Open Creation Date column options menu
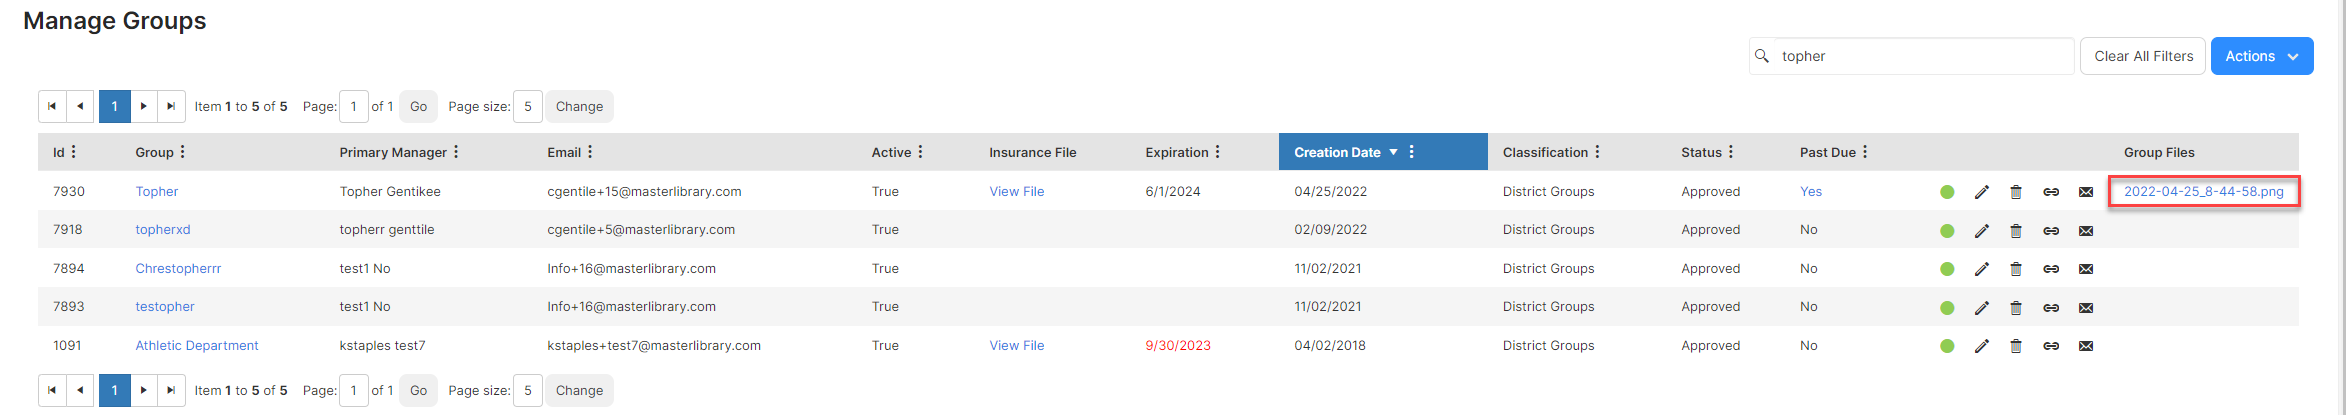The width and height of the screenshot is (2346, 415). tap(1411, 152)
